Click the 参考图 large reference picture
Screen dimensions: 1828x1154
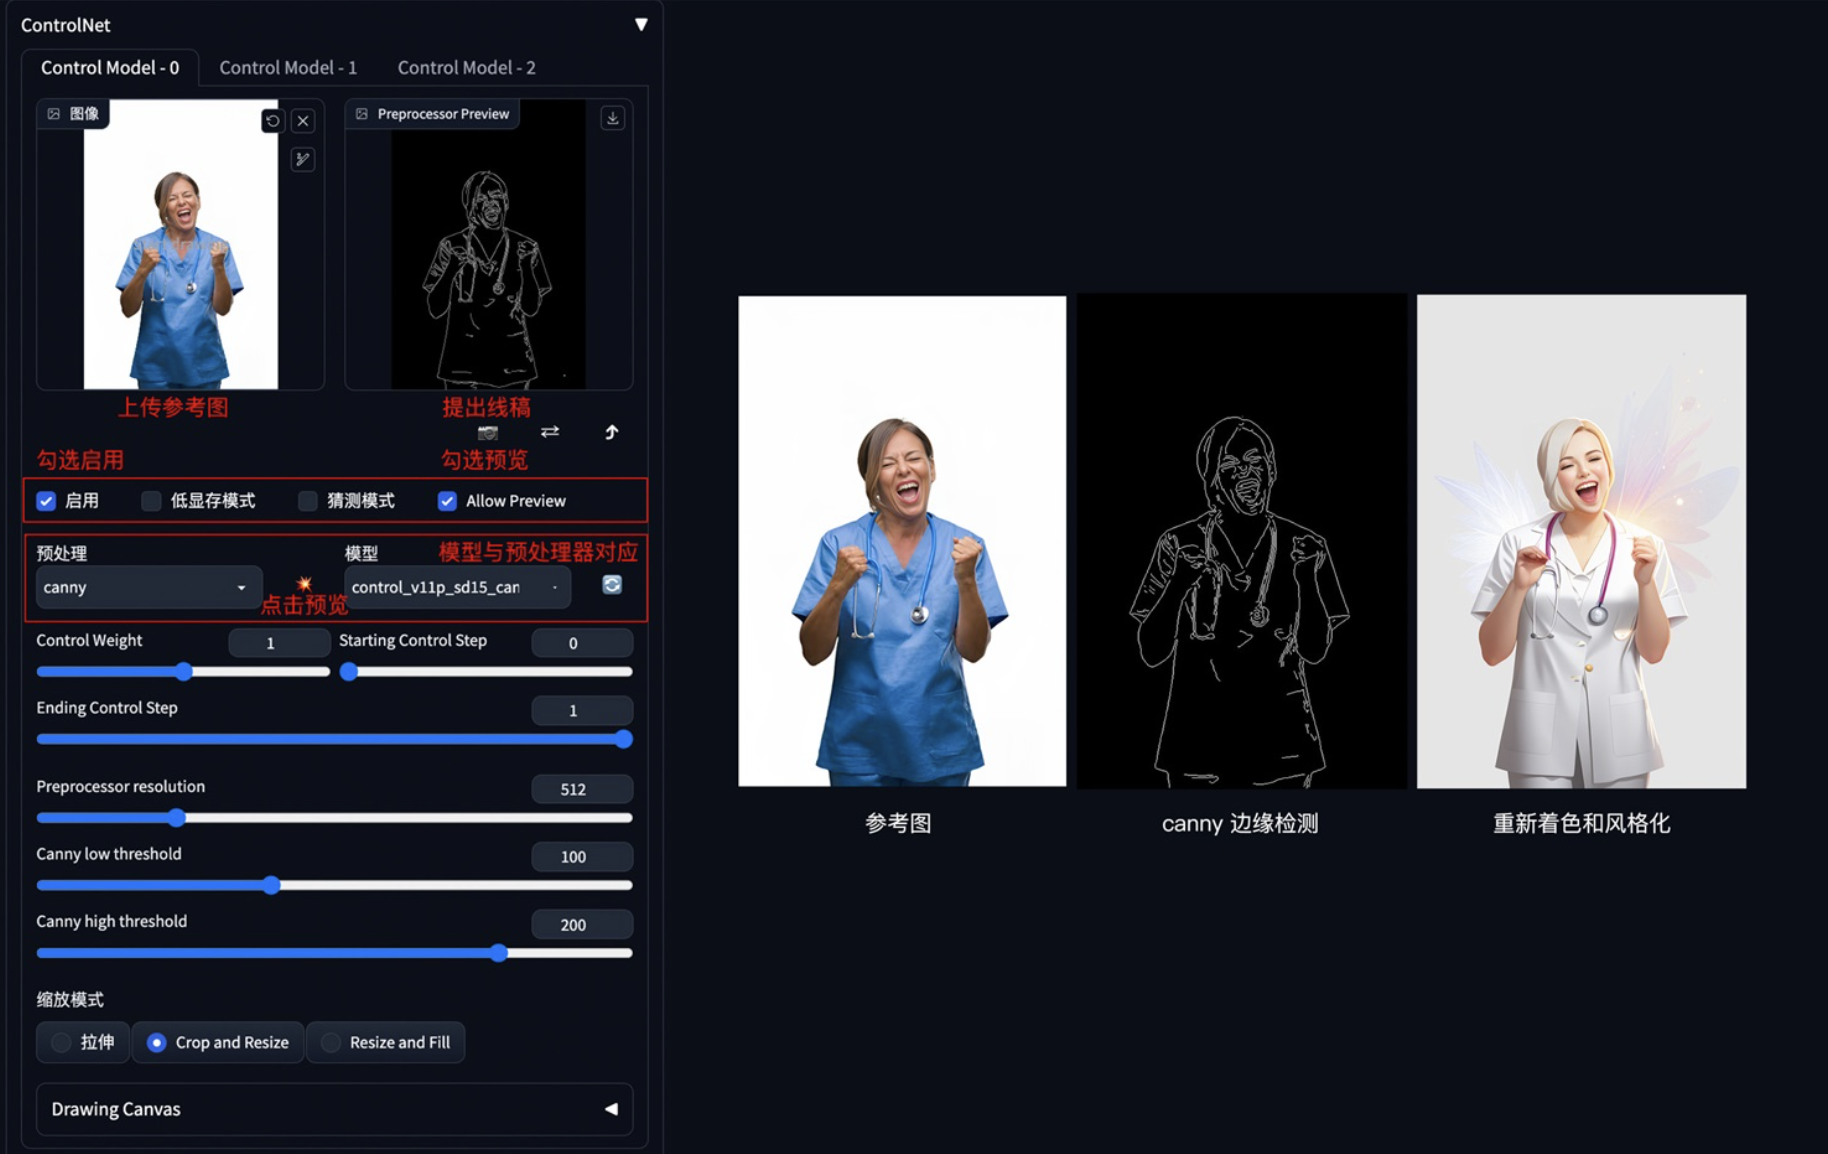click(x=902, y=541)
